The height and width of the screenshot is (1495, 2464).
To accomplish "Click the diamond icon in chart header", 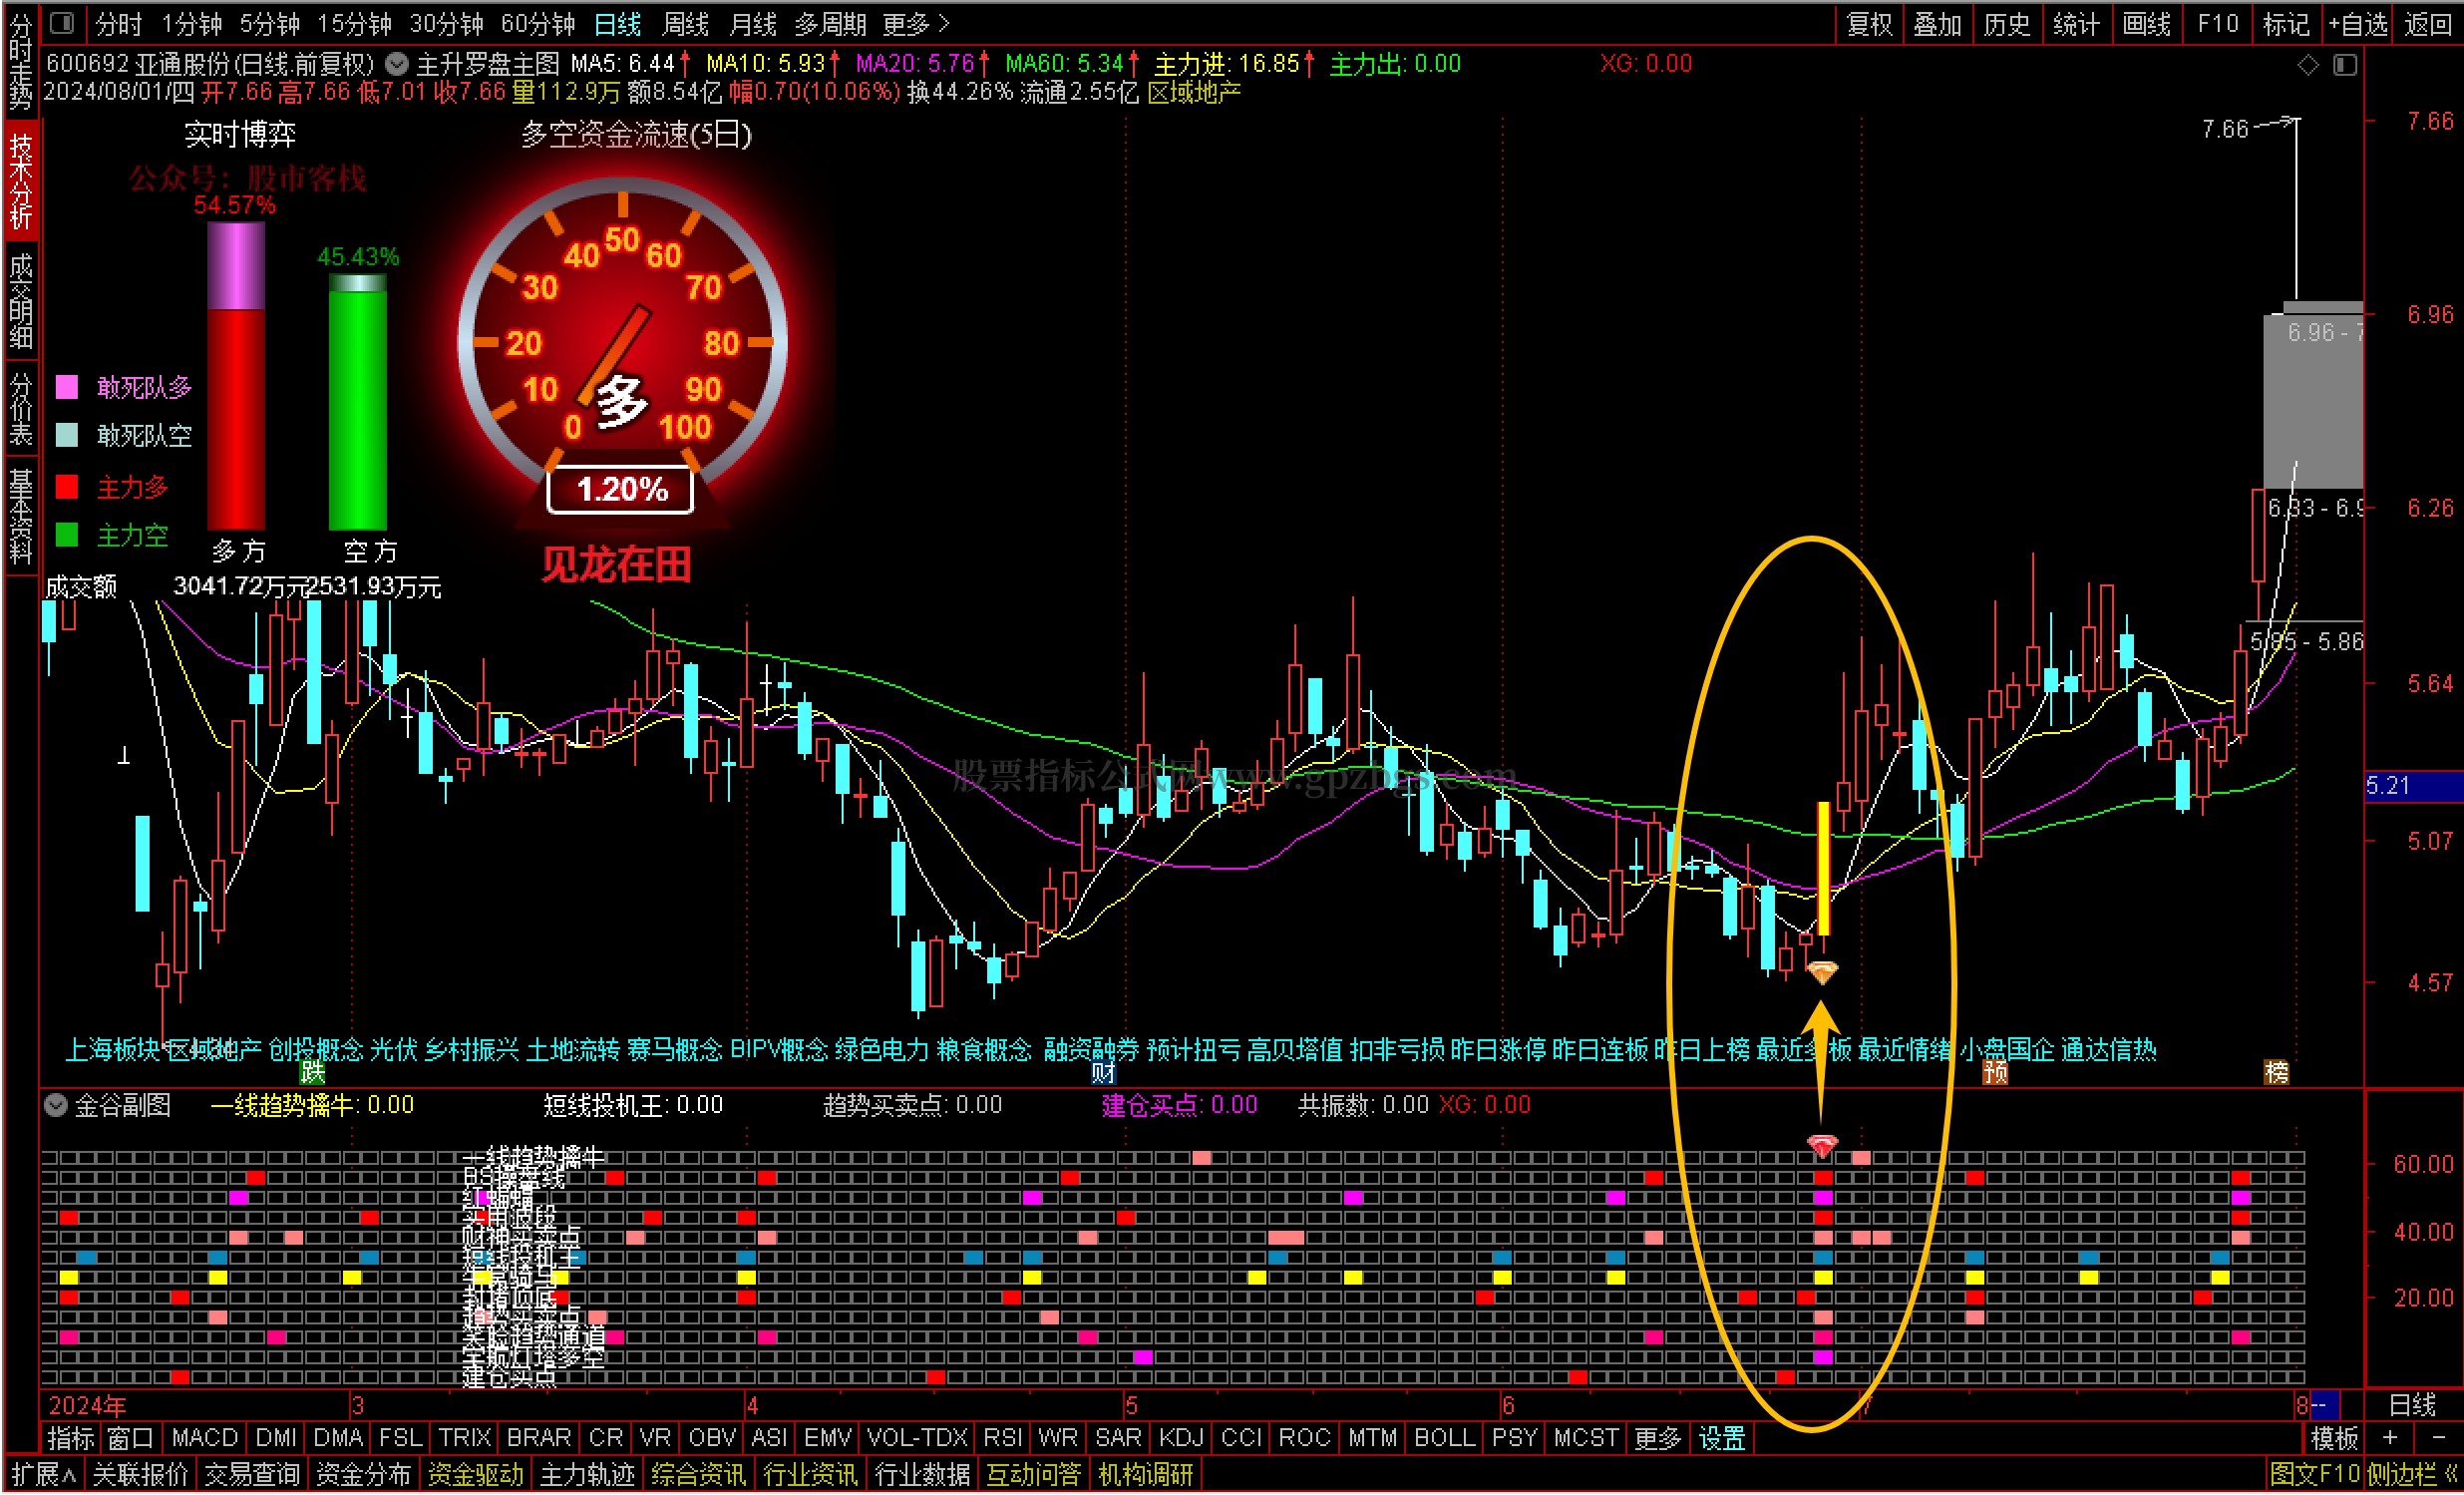I will (x=2308, y=65).
